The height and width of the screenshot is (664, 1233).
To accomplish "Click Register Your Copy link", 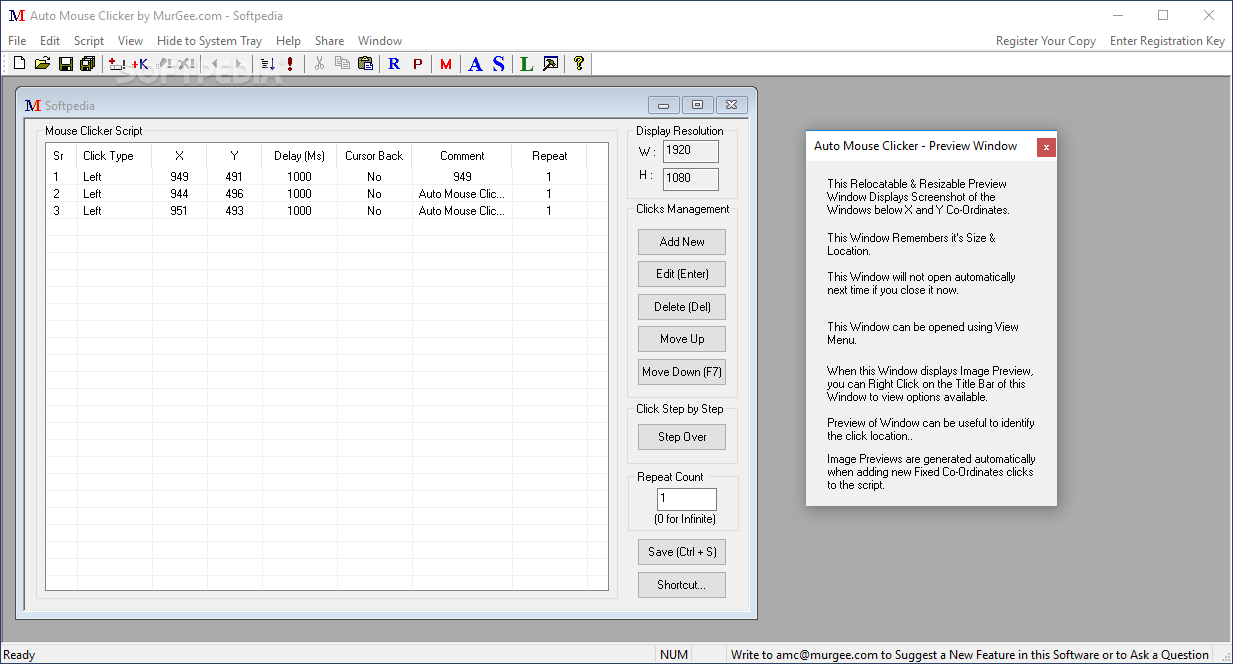I will 1046,41.
